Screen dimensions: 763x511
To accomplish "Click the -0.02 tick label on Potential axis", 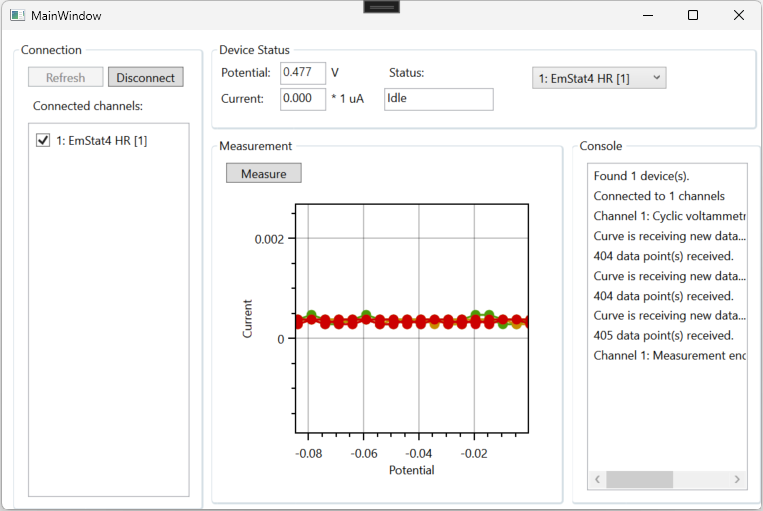I will pyautogui.click(x=474, y=454).
